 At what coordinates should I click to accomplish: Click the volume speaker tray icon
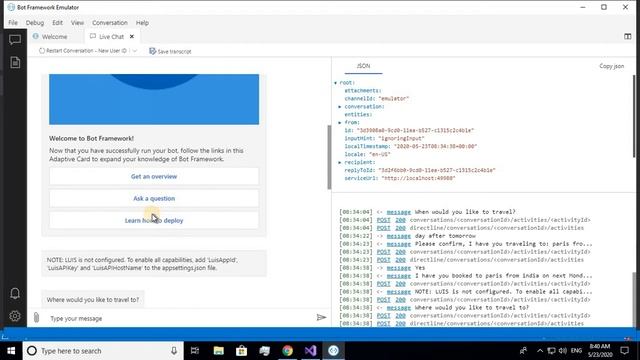[x=563, y=351]
